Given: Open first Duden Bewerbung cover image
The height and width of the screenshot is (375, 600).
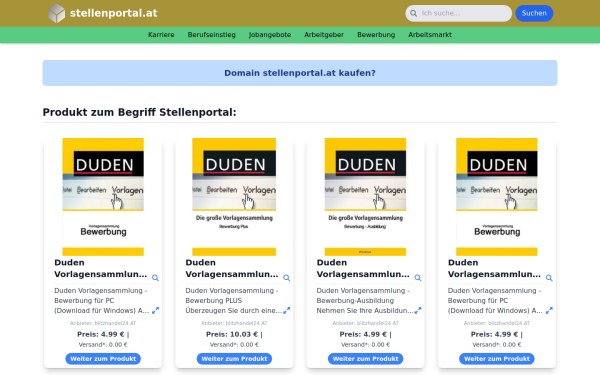Looking at the screenshot, I should 103,197.
